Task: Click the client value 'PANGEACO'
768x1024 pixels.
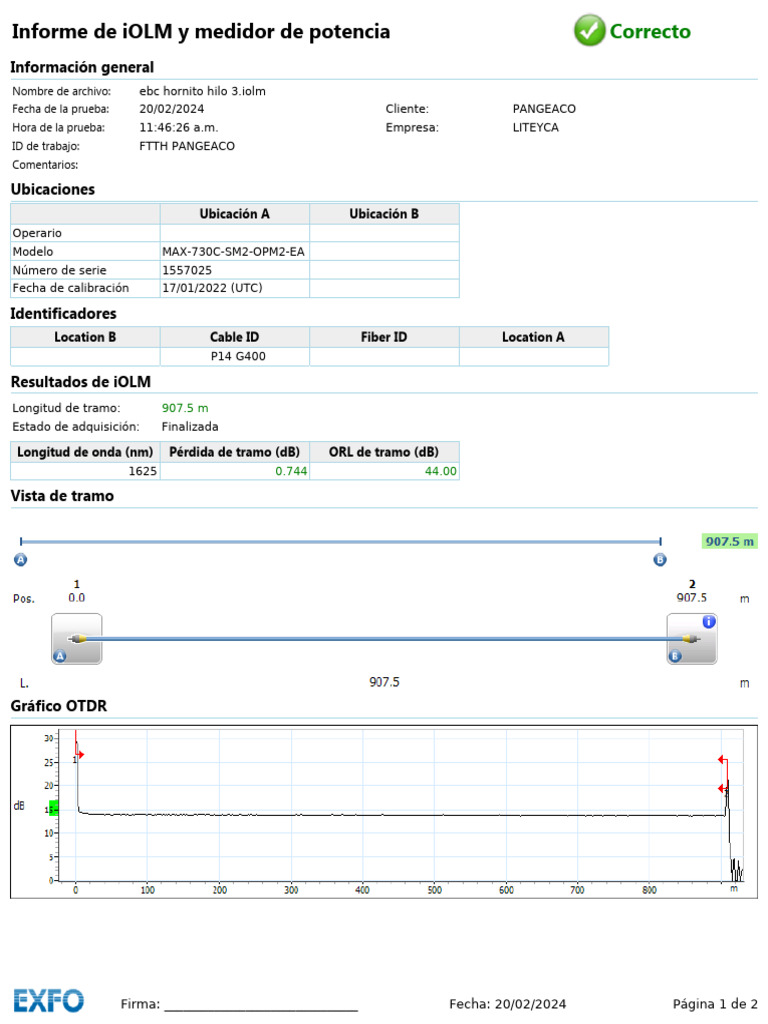Action: [544, 109]
